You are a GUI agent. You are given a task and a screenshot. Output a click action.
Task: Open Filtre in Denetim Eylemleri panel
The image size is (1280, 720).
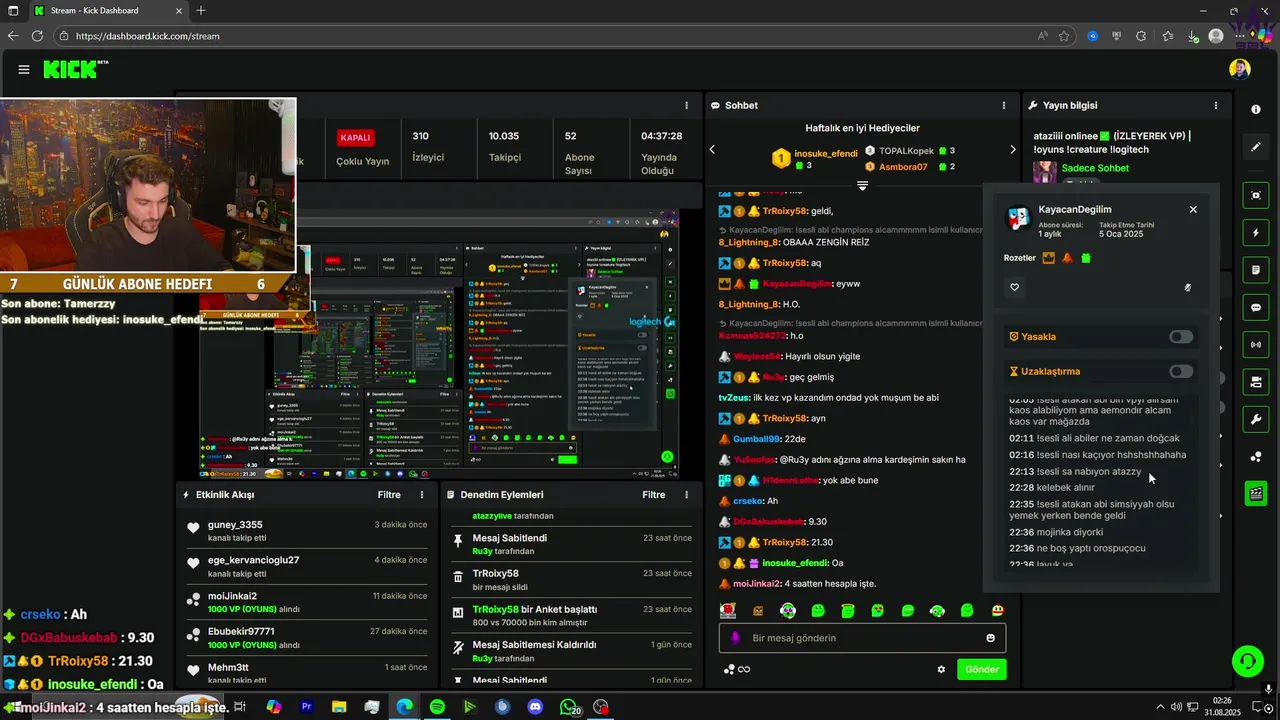pyautogui.click(x=653, y=495)
